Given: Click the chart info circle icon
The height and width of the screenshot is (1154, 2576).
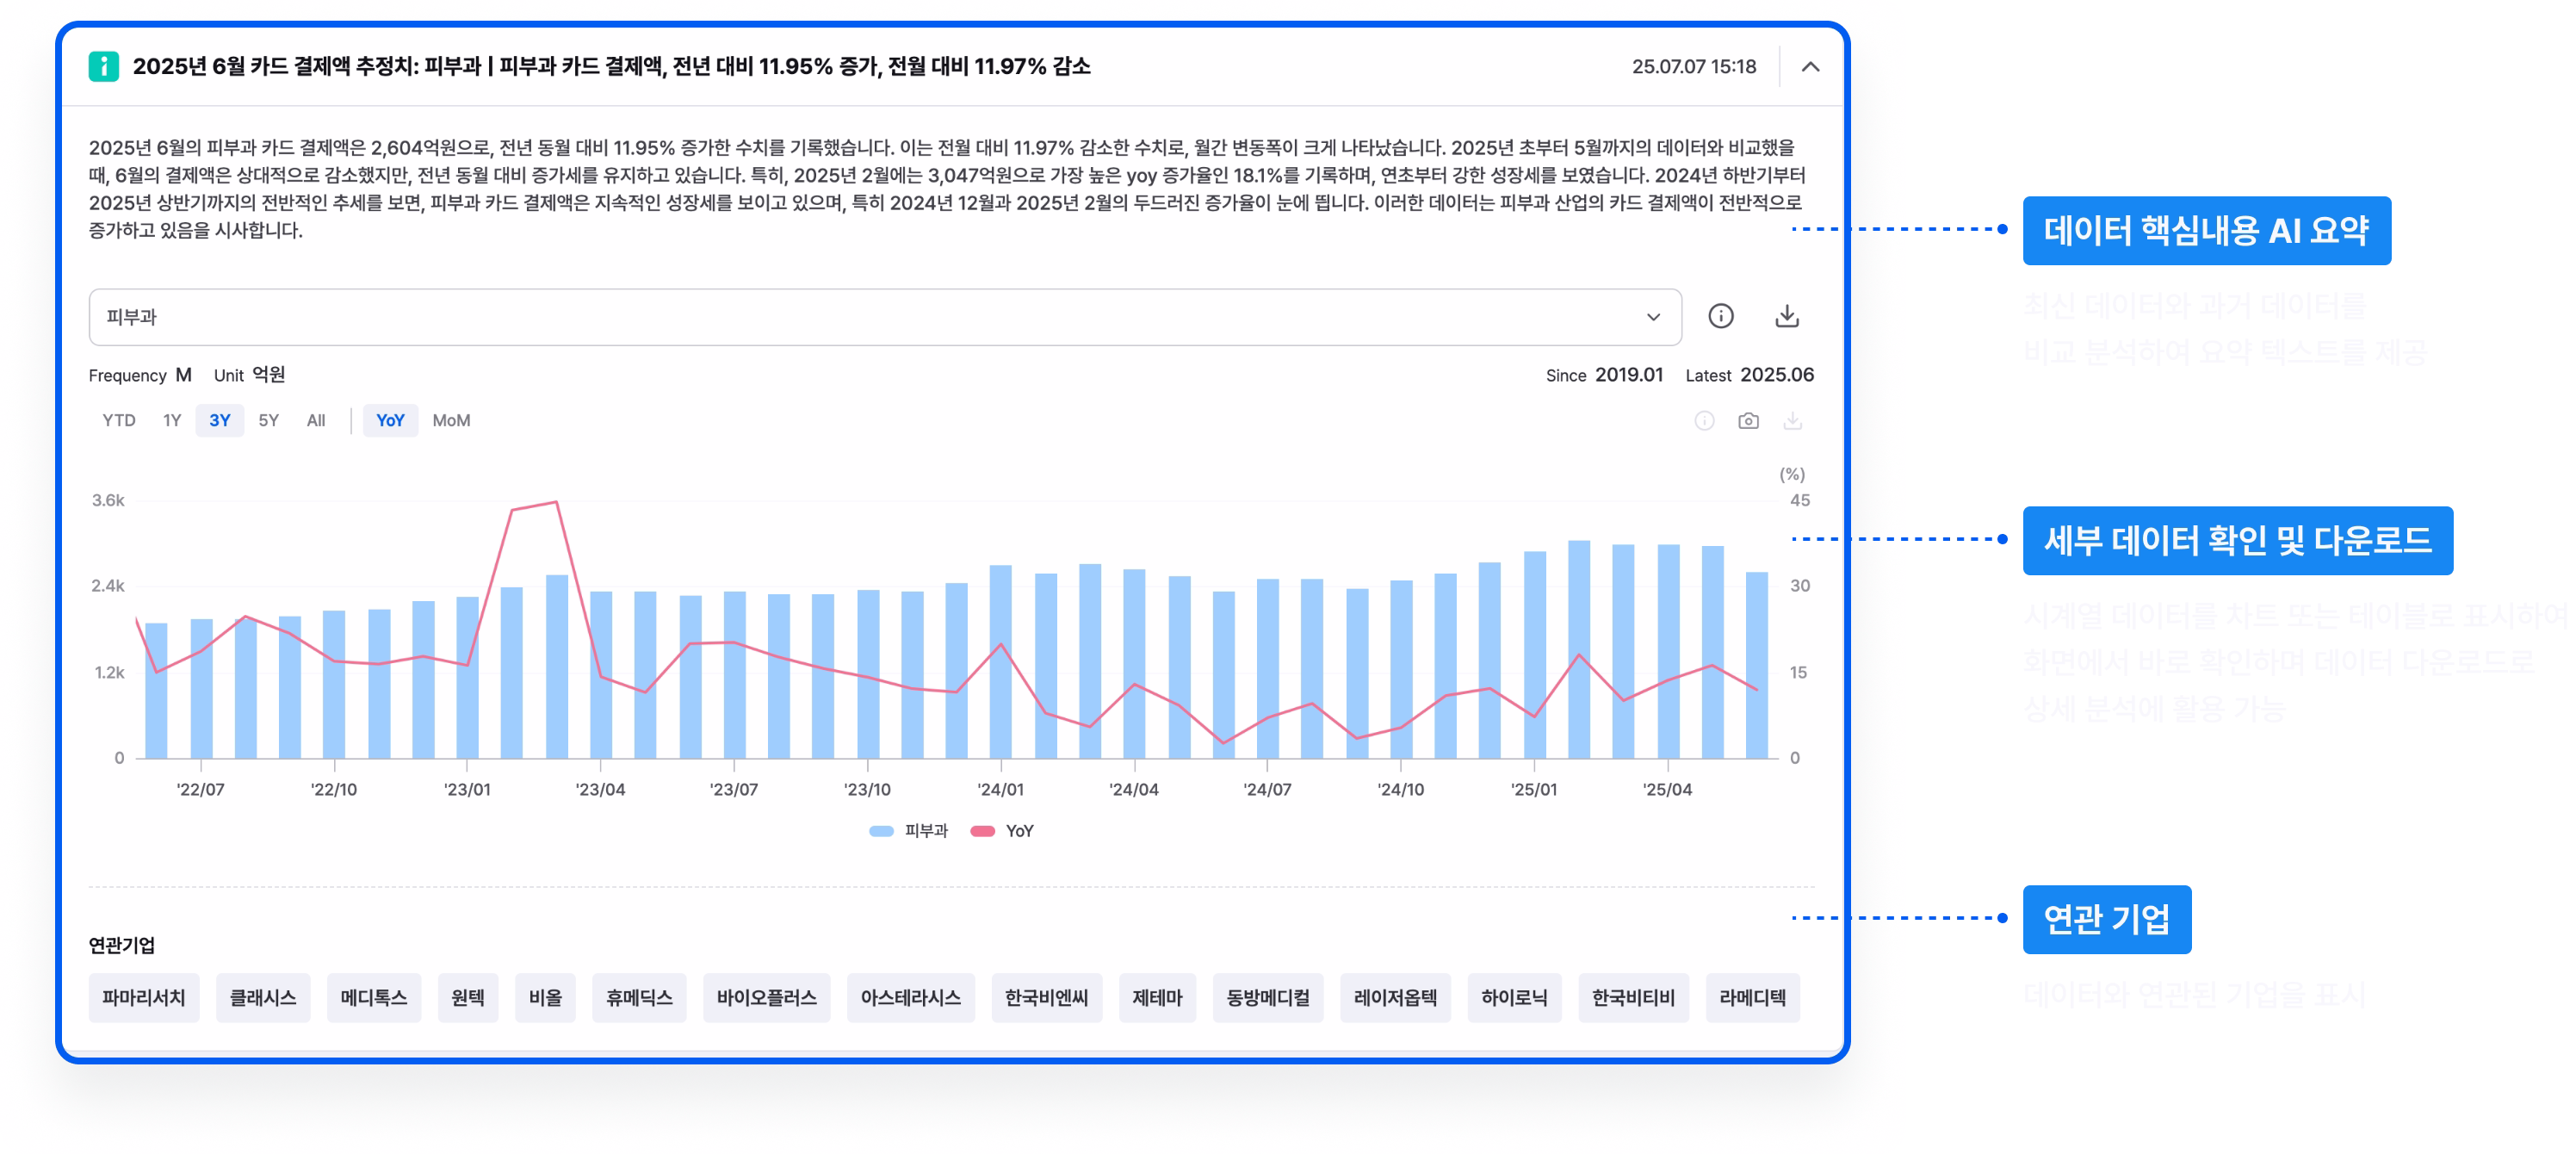Looking at the screenshot, I should 1704,421.
